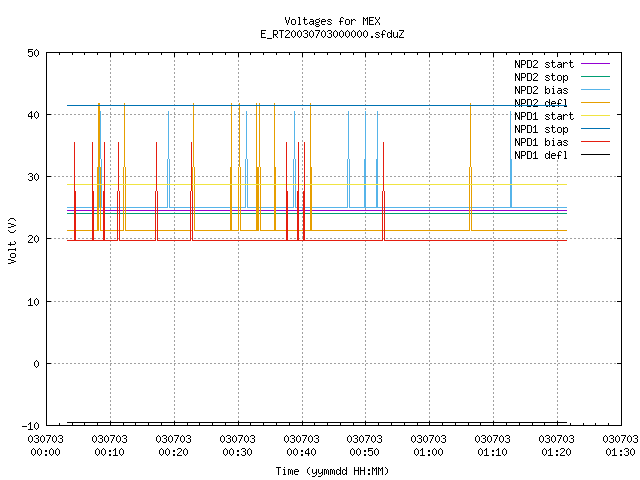640x480 pixels.
Task: Click the 'NPD2 stop' legend label
Action: pos(541,77)
